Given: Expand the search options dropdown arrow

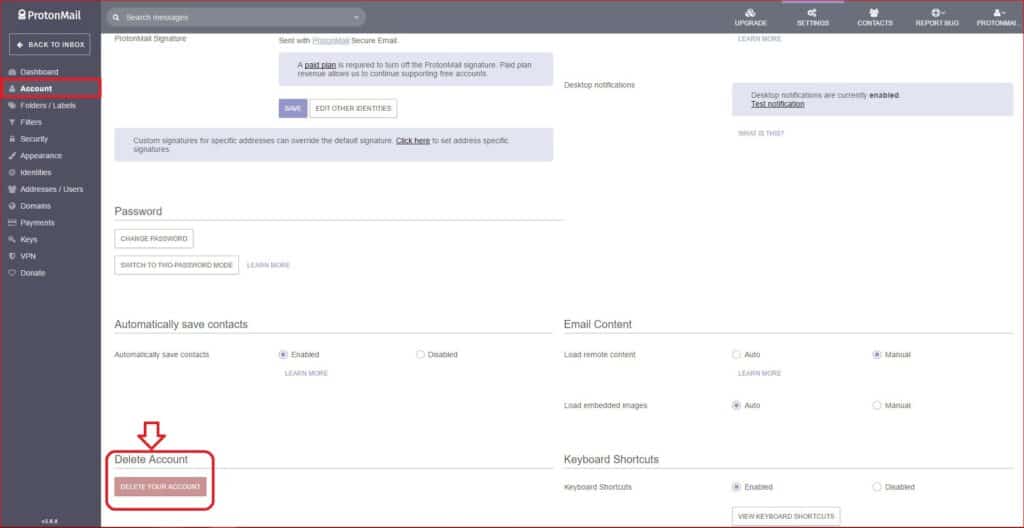Looking at the screenshot, I should [x=356, y=17].
